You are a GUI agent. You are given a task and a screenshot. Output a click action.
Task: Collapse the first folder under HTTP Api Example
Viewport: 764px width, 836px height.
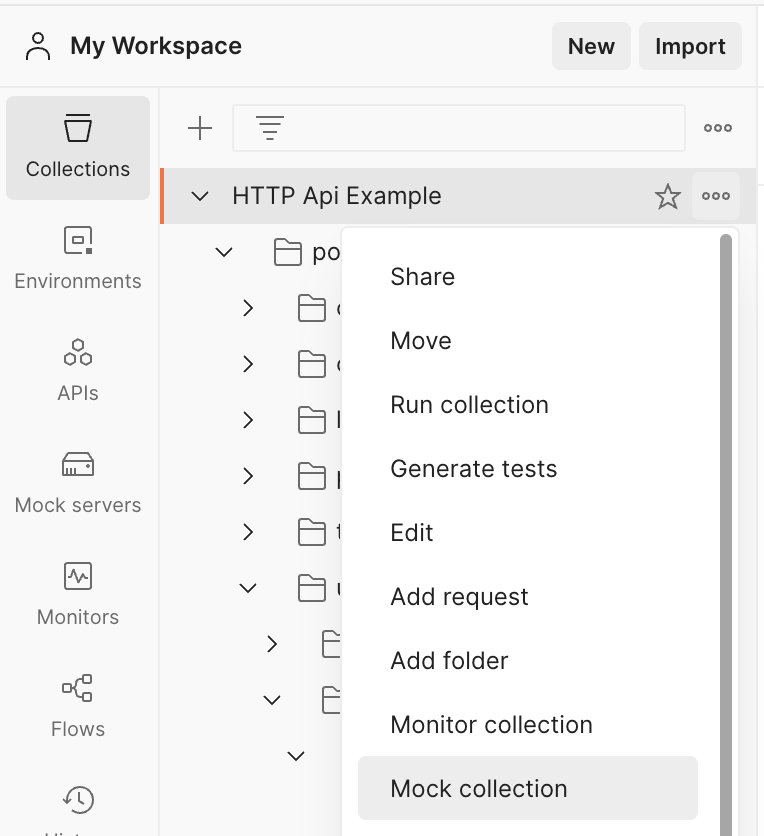pyautogui.click(x=224, y=253)
